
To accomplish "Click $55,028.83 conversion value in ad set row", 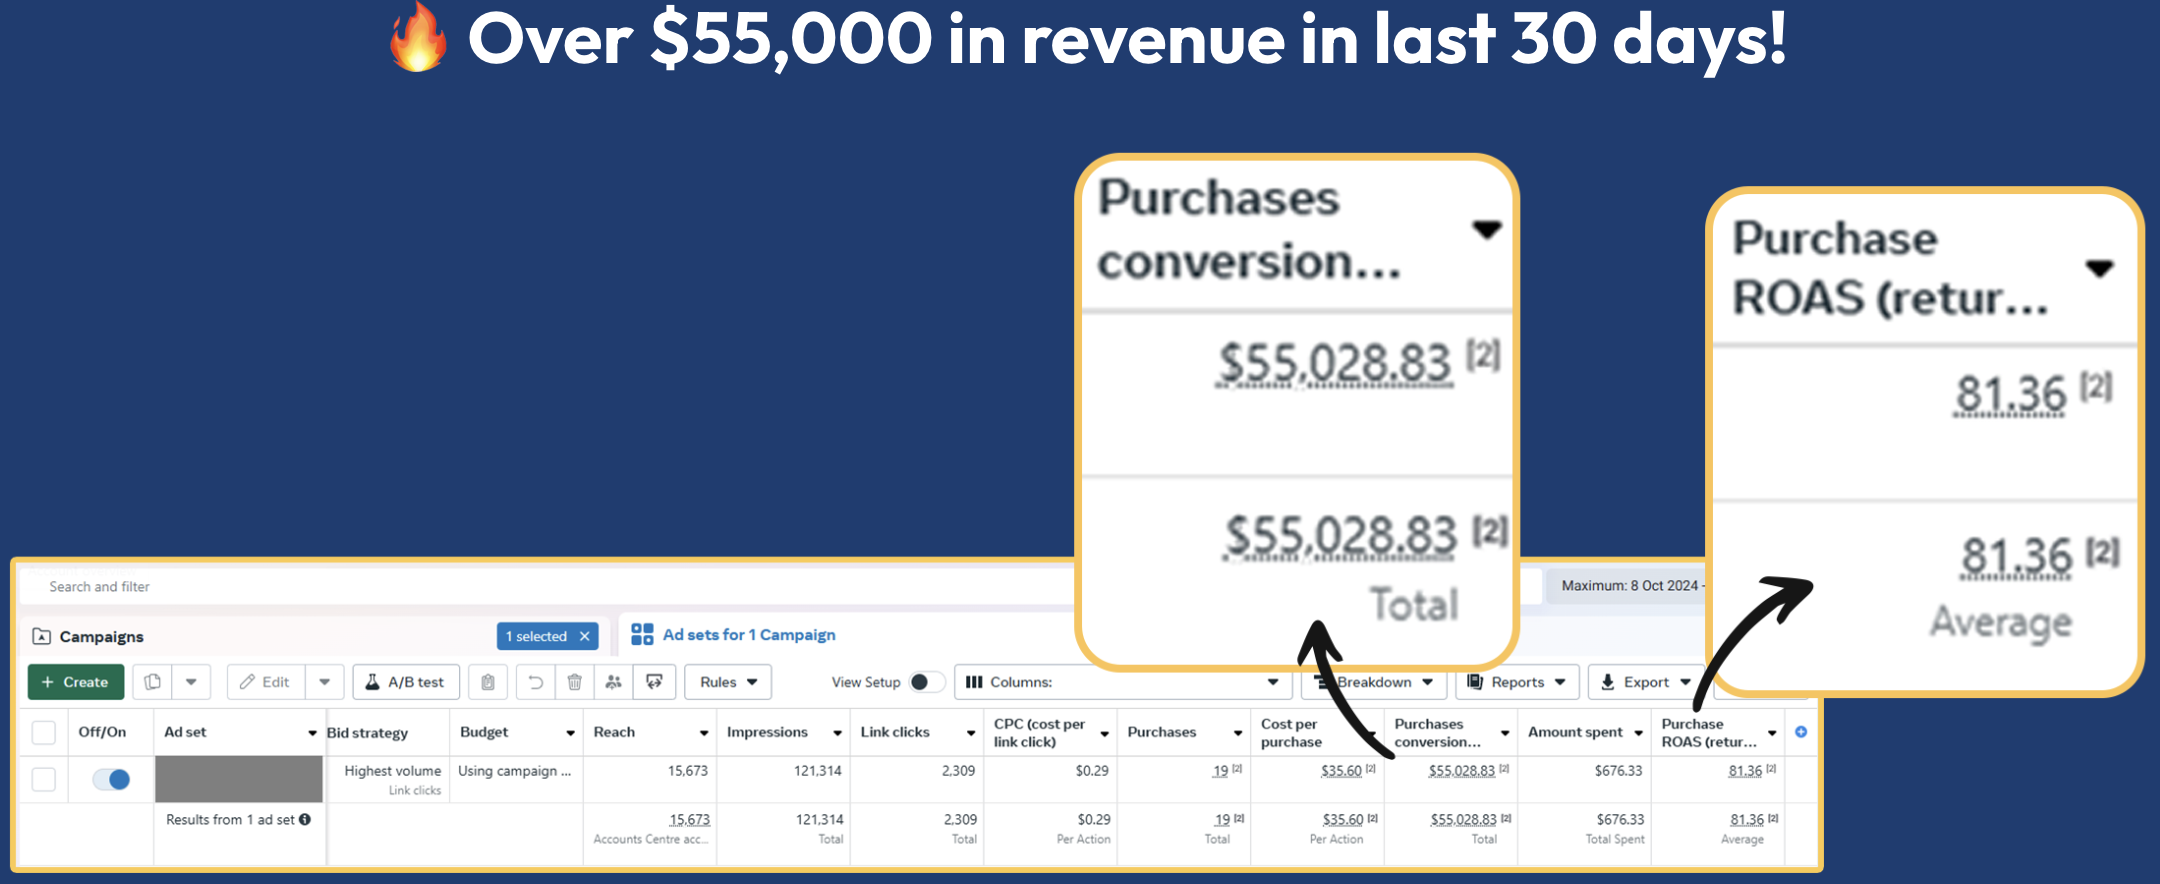I will pyautogui.click(x=1462, y=771).
